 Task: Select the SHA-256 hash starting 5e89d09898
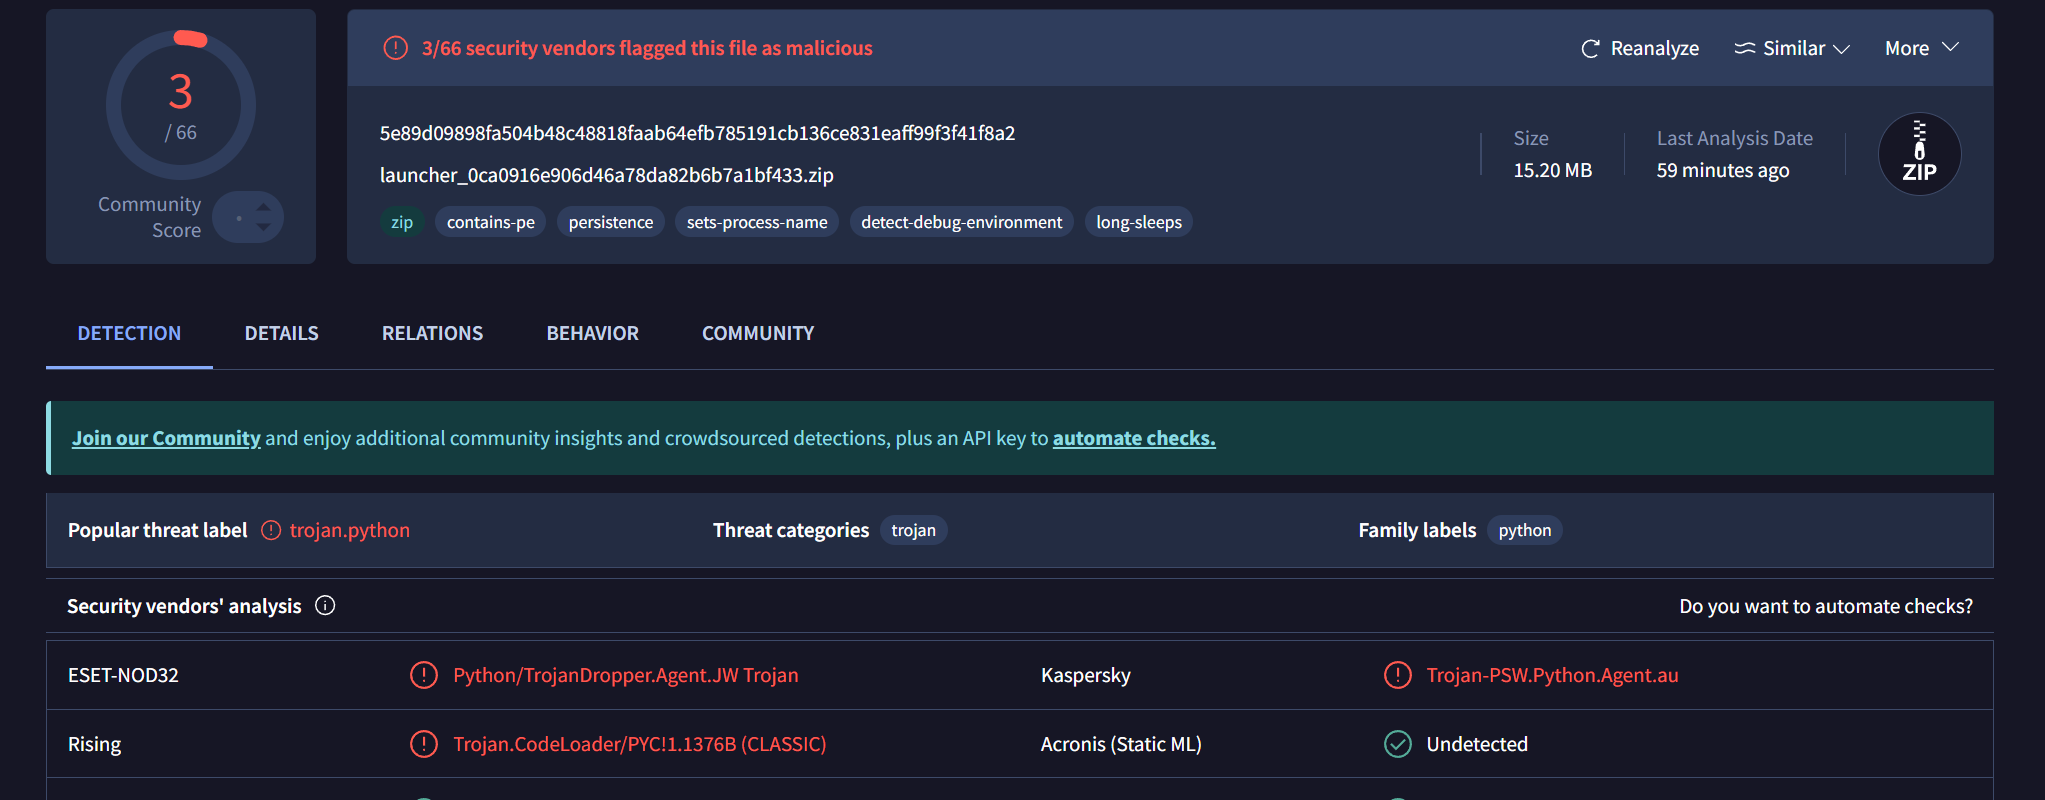pos(698,133)
